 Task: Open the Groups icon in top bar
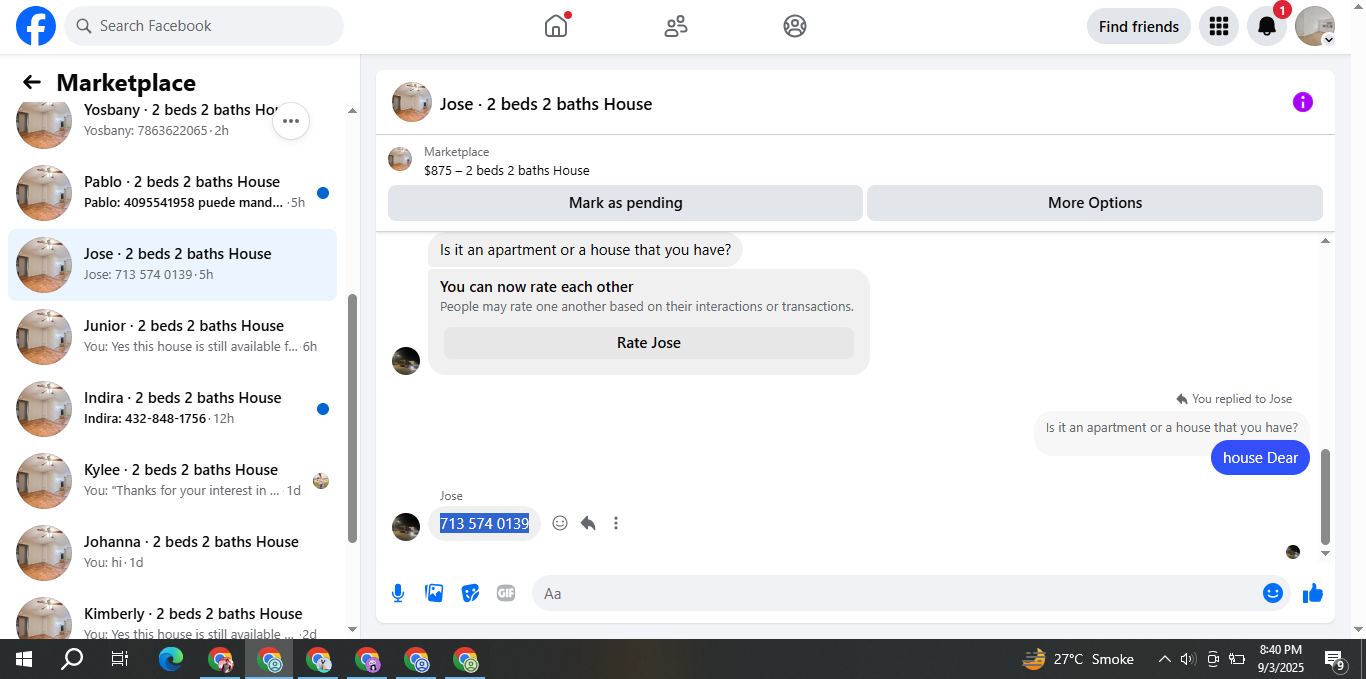795,26
